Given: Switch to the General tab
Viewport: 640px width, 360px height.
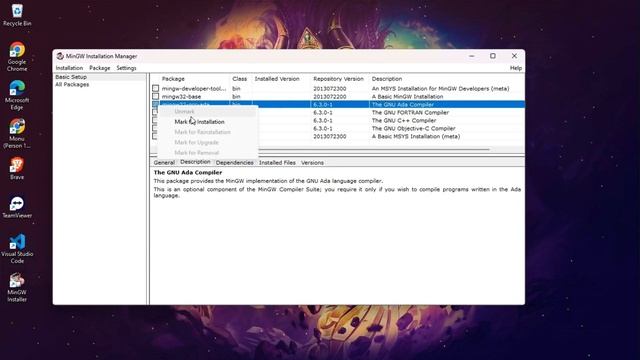Looking at the screenshot, I should (164, 162).
